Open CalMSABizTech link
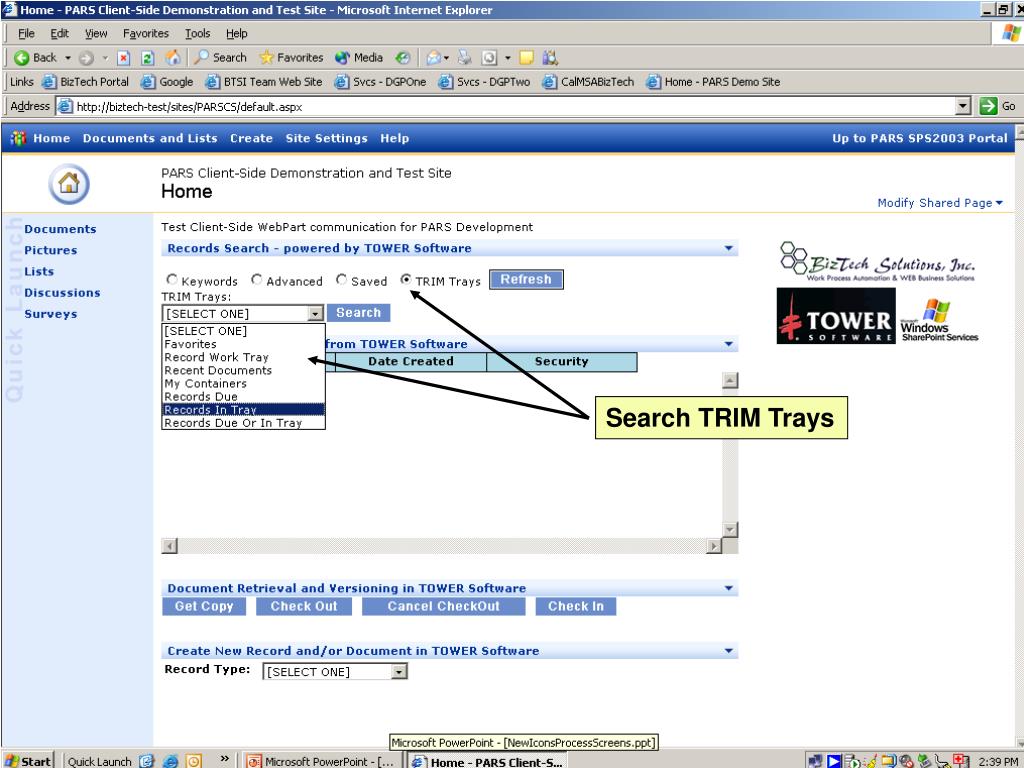The width and height of the screenshot is (1024, 768). pos(588,82)
